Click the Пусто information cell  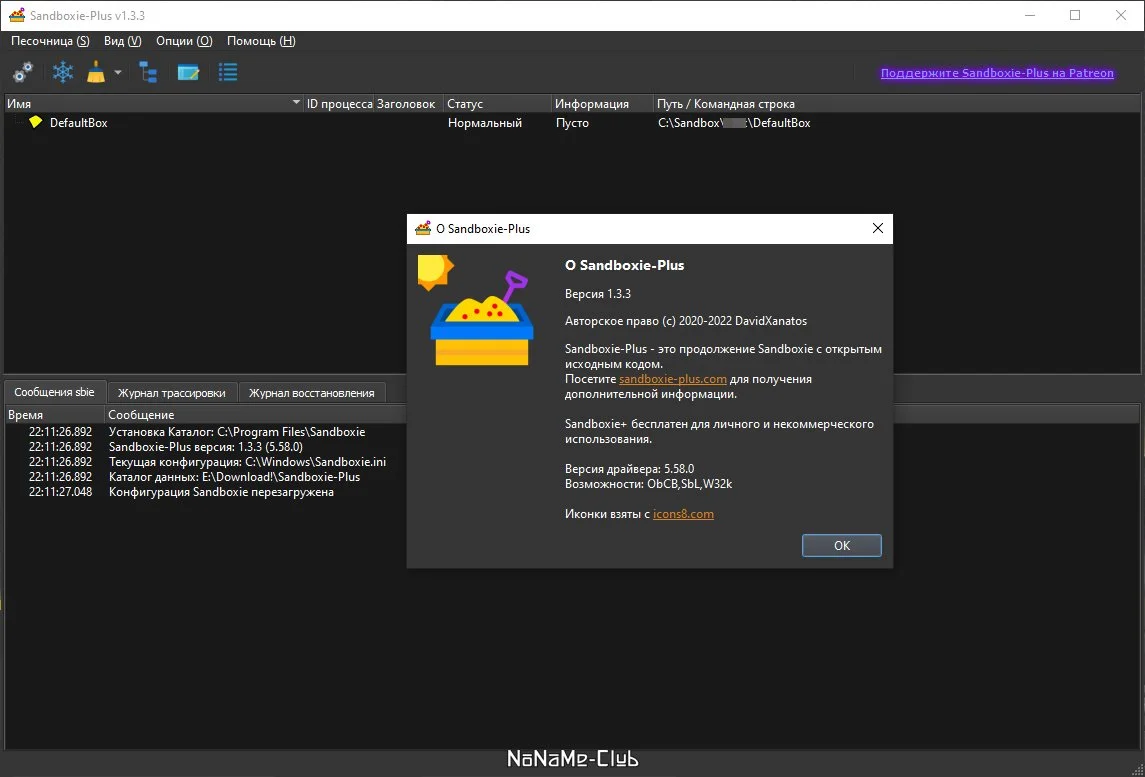coord(572,123)
